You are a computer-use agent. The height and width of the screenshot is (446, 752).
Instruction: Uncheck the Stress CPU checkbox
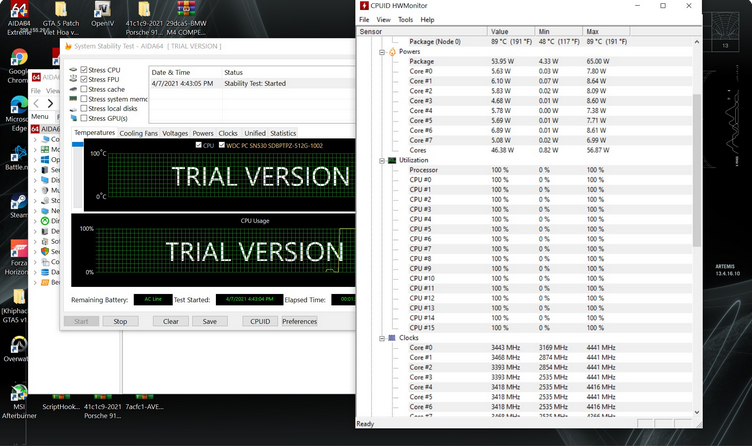pyautogui.click(x=84, y=69)
